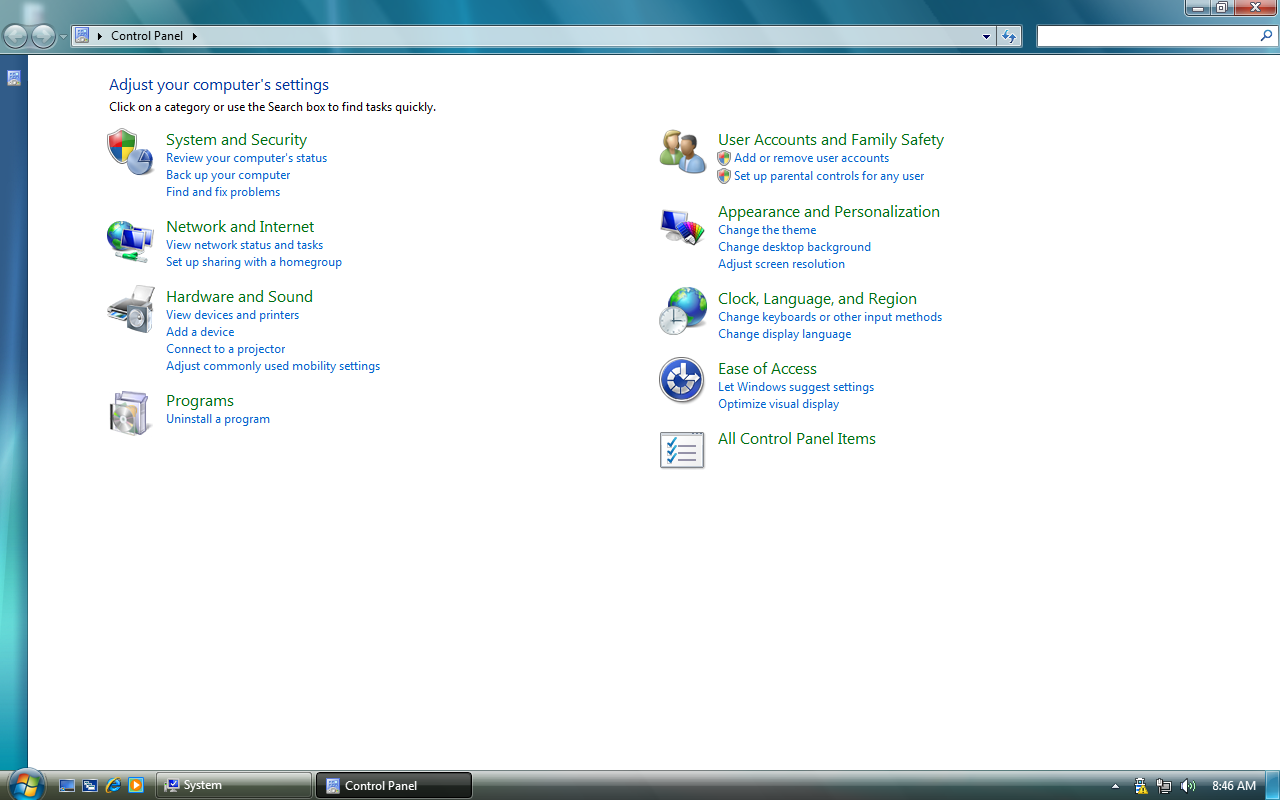Click View network status and tasks

pos(244,245)
